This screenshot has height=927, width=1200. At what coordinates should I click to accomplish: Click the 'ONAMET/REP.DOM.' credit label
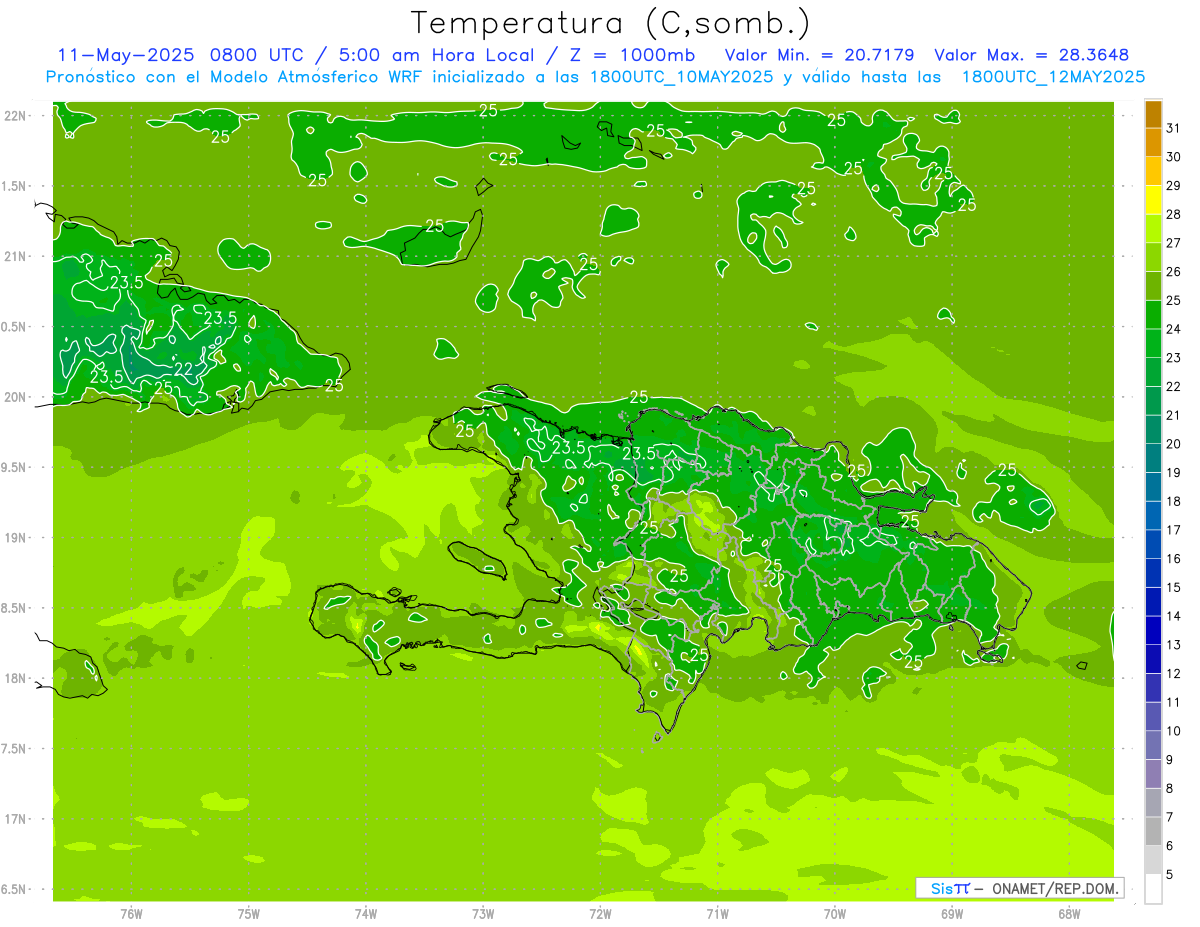tap(1055, 888)
